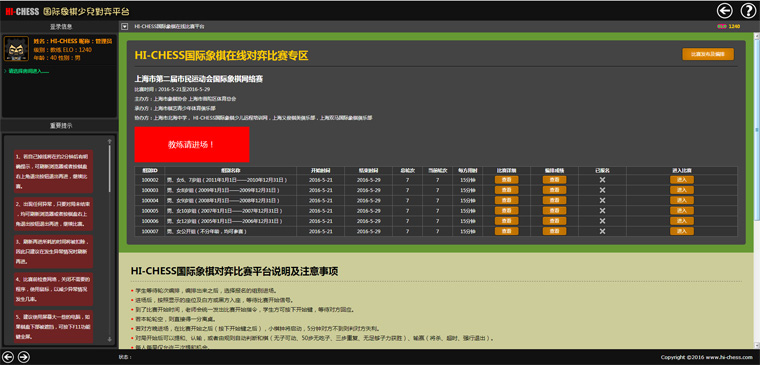Viewport: 760px width, 365px height.
Task: Click the bottom-left previous arrow icon
Action: (8, 357)
